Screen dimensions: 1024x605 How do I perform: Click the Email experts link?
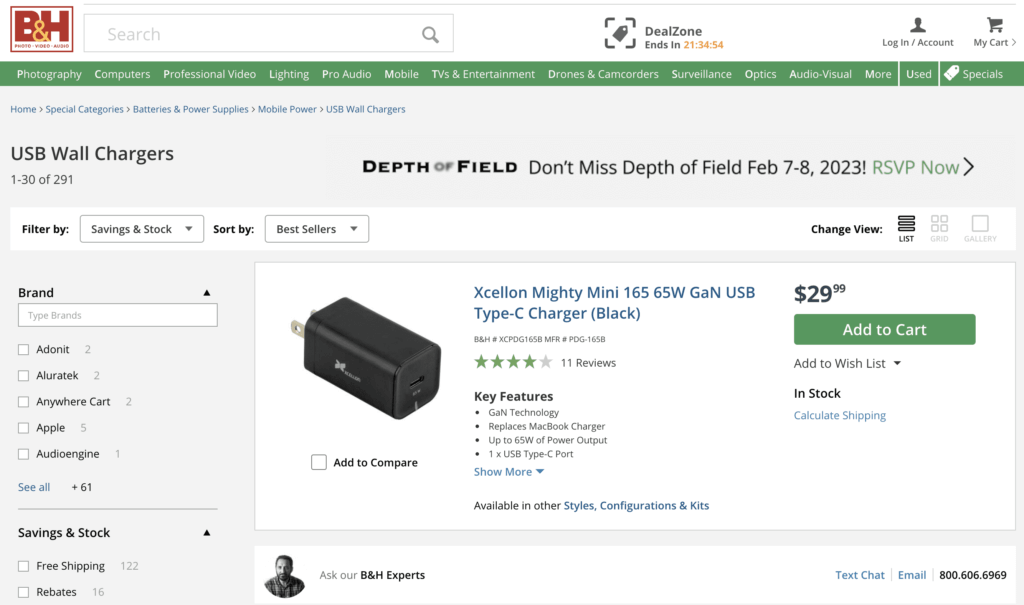coord(912,575)
